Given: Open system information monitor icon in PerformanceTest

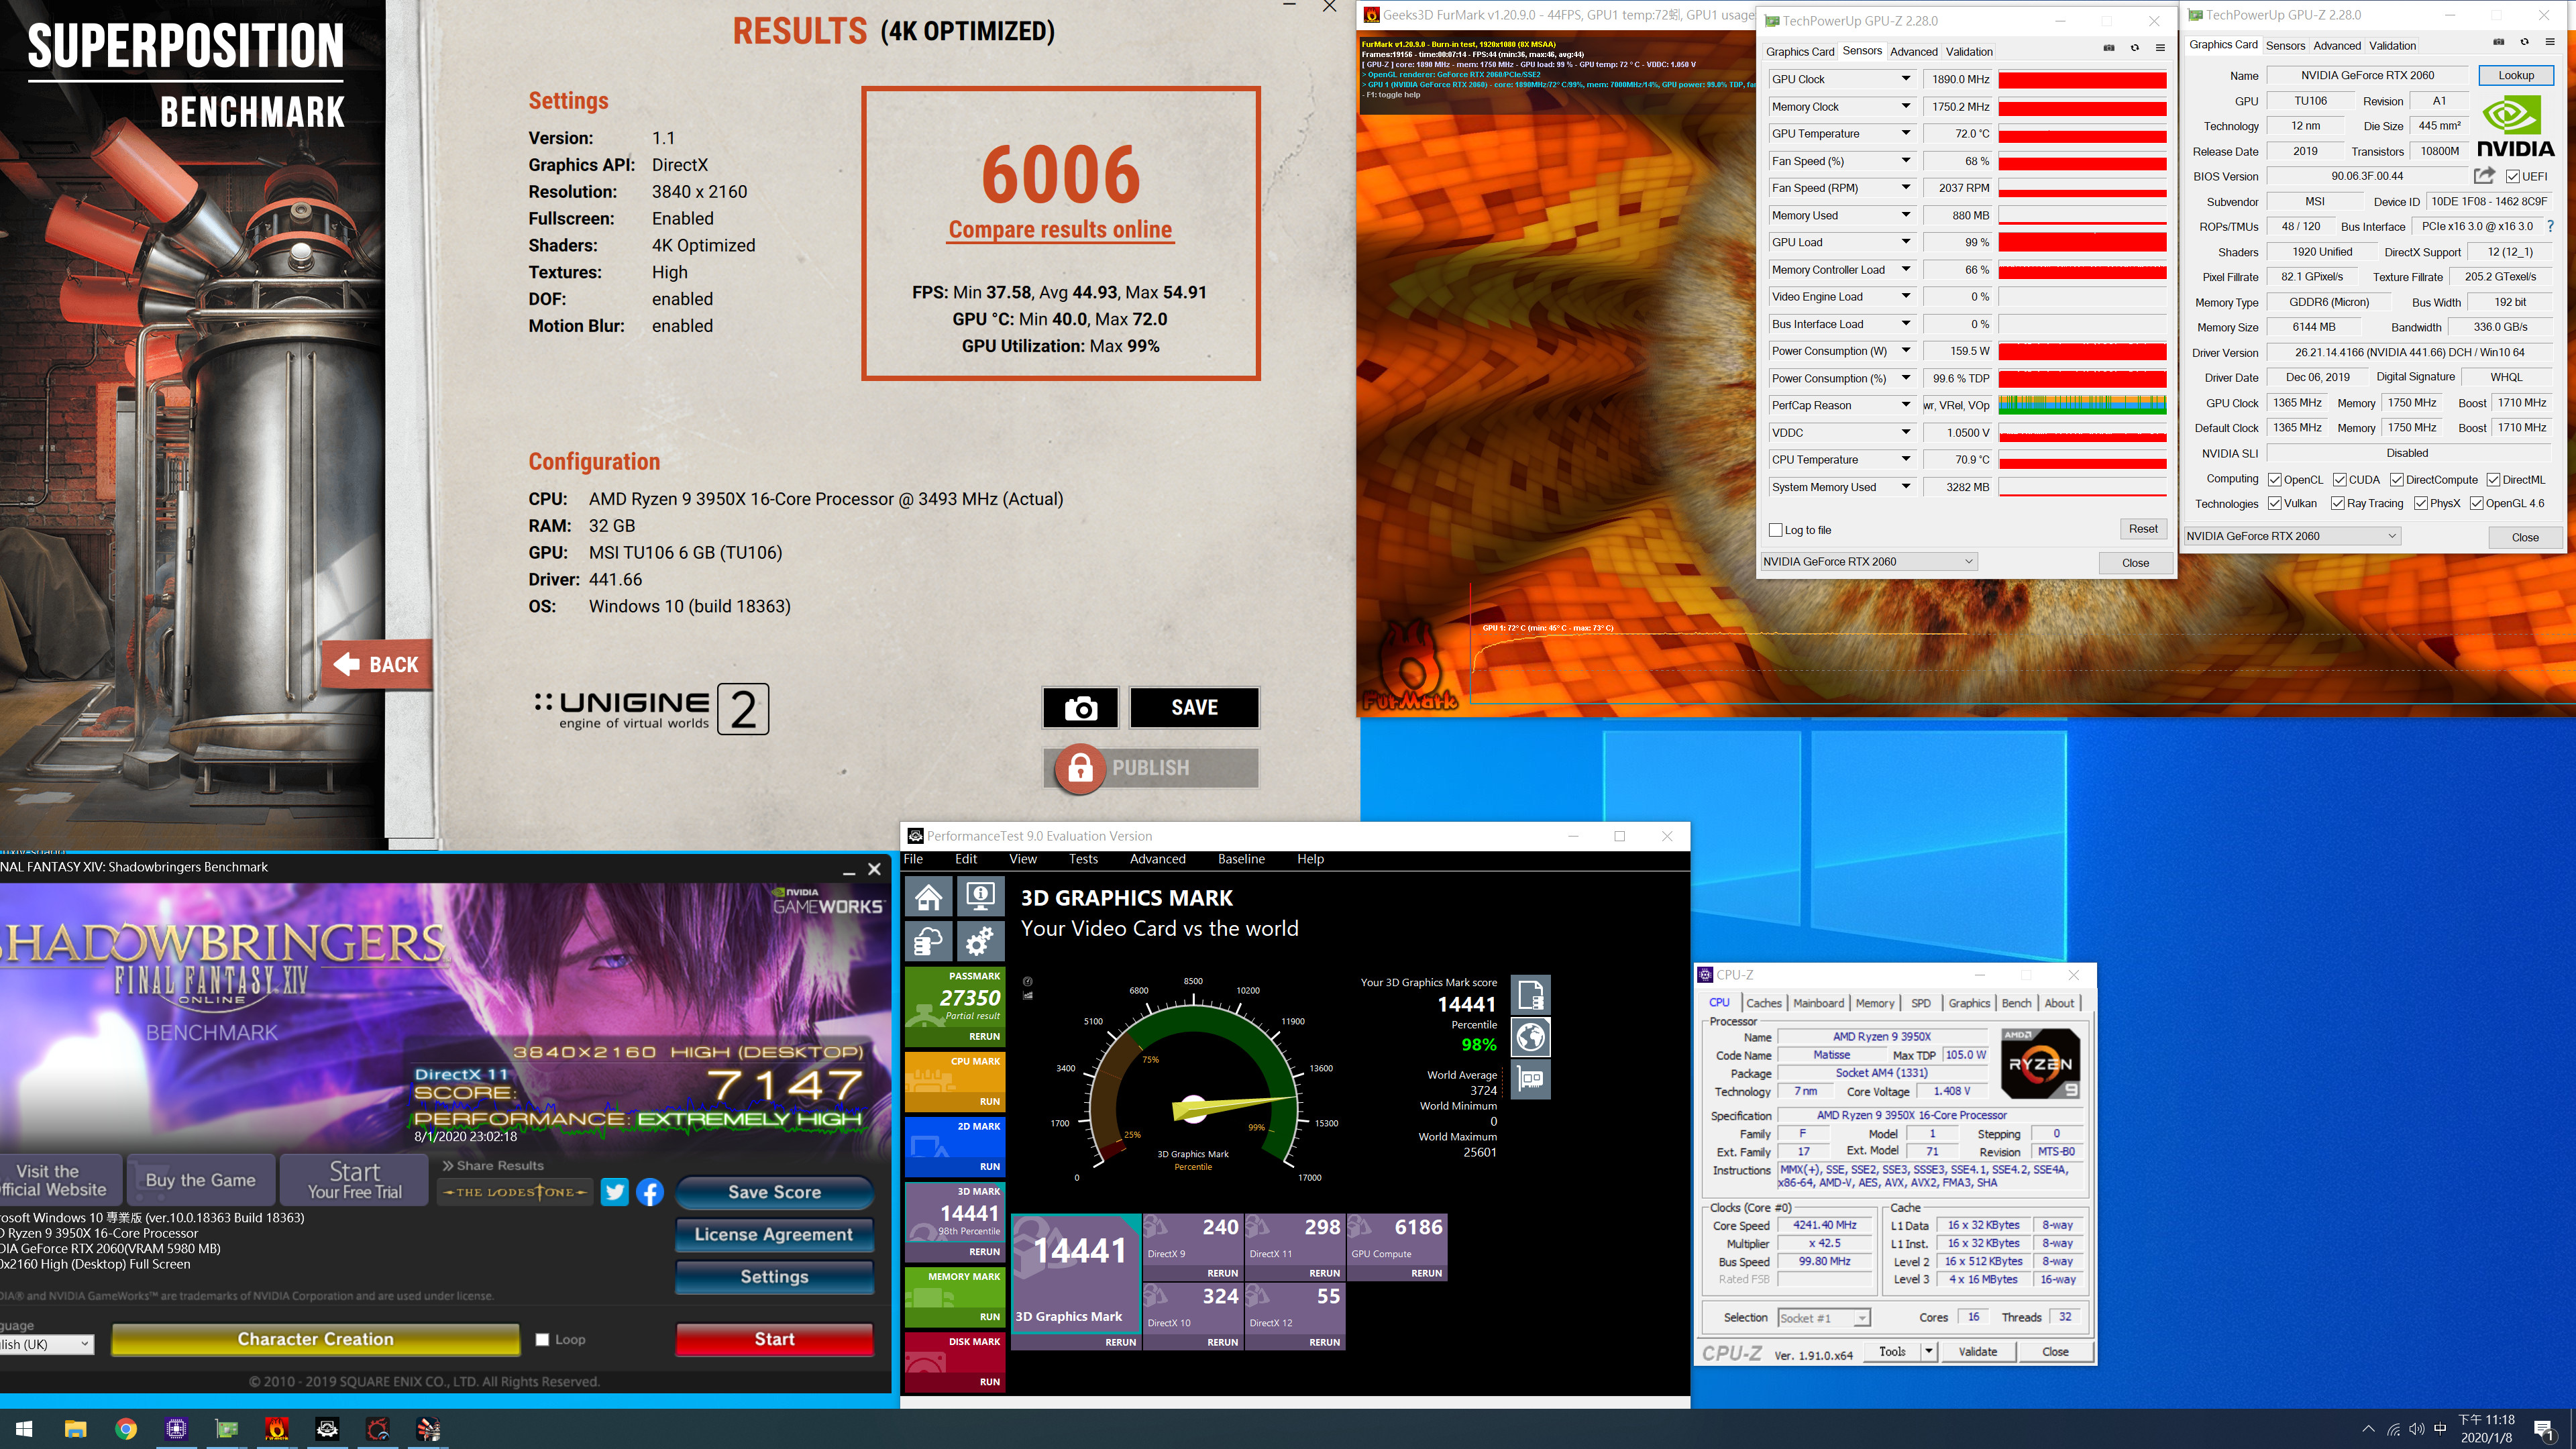Looking at the screenshot, I should (981, 896).
